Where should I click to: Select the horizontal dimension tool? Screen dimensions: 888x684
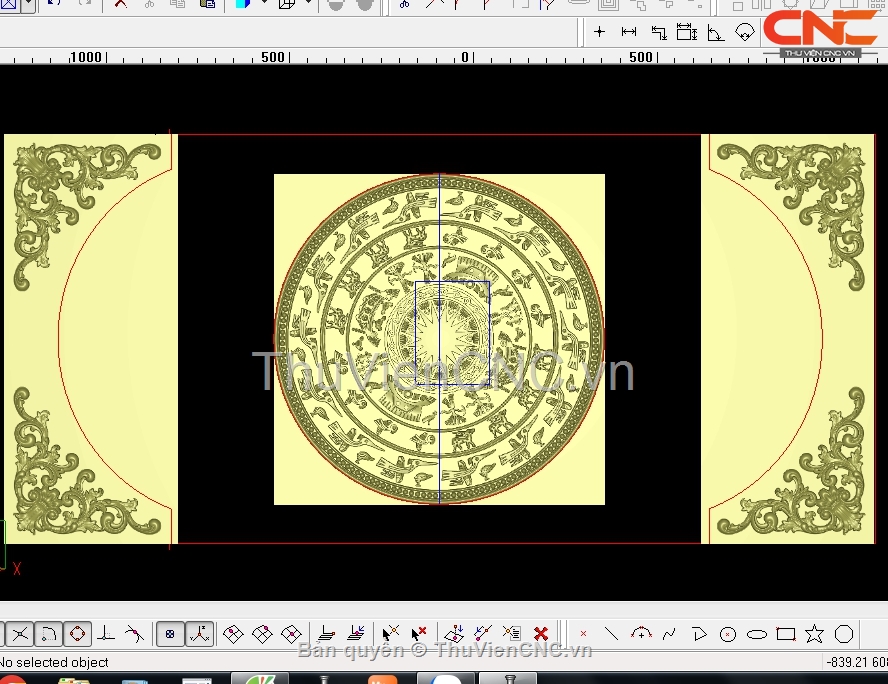click(x=629, y=32)
